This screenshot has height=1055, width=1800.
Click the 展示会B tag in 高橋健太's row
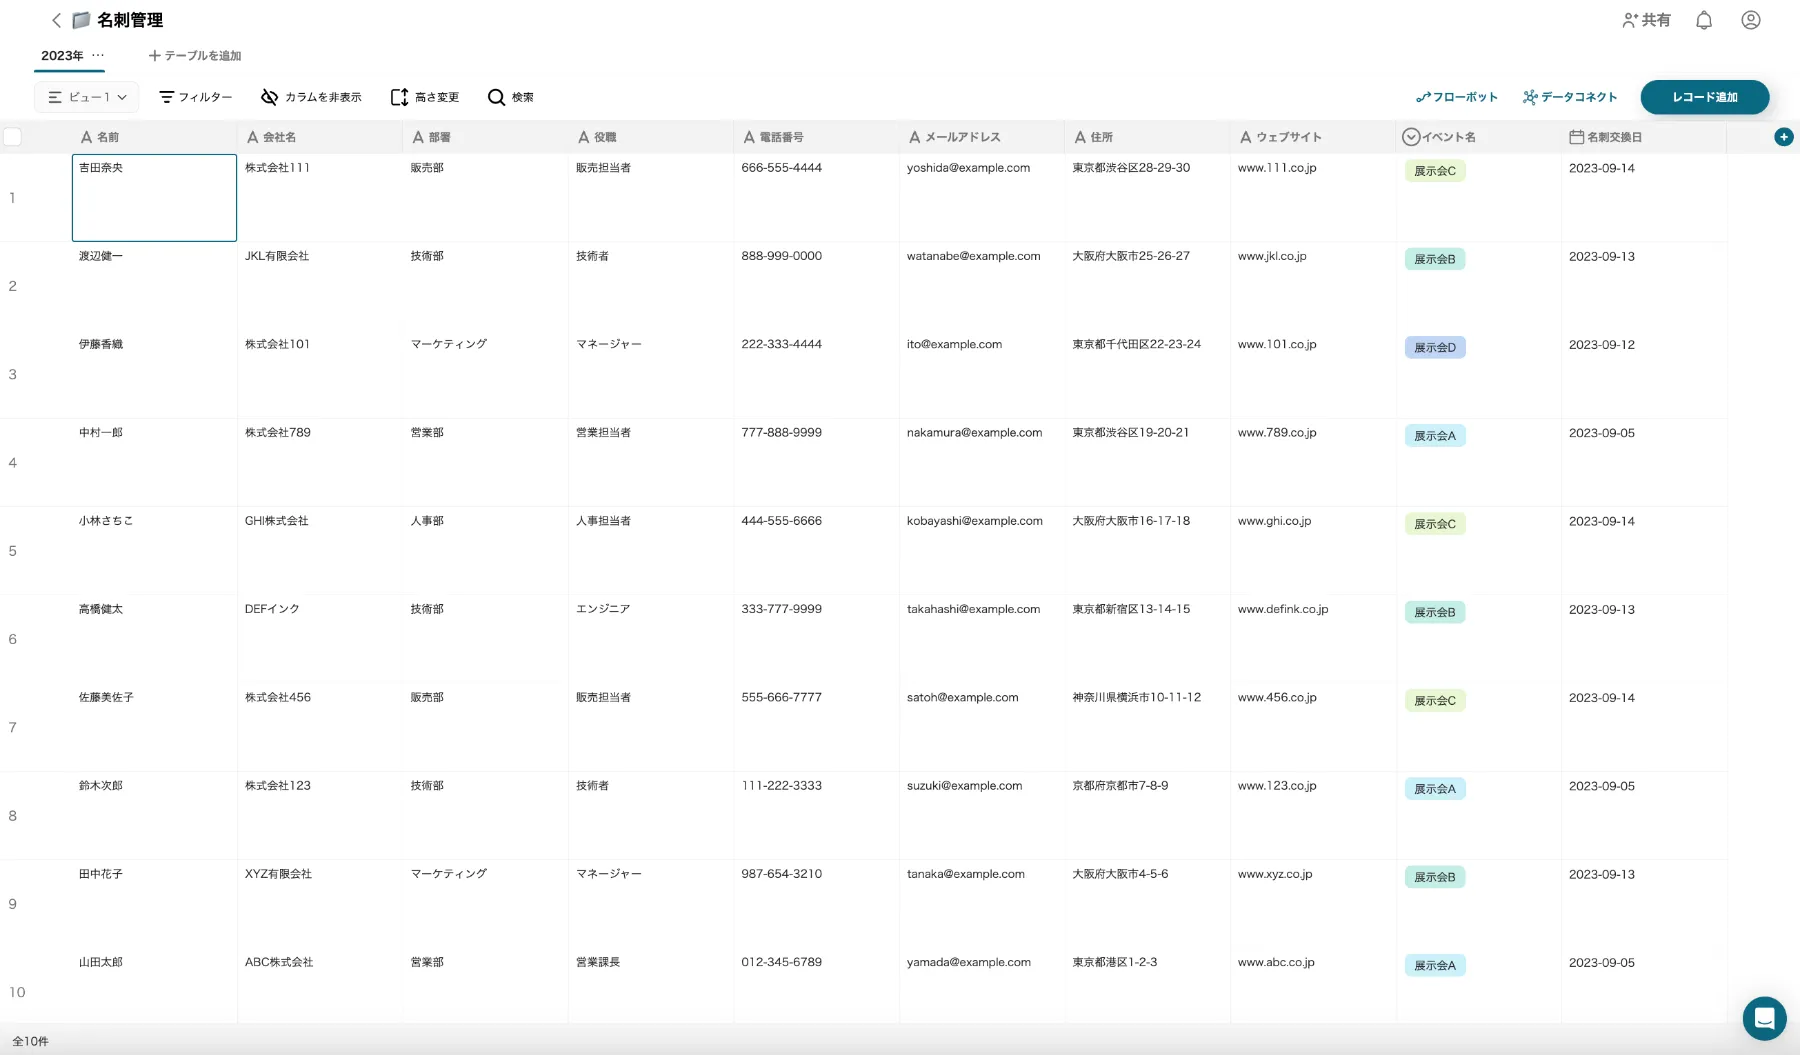click(1435, 612)
